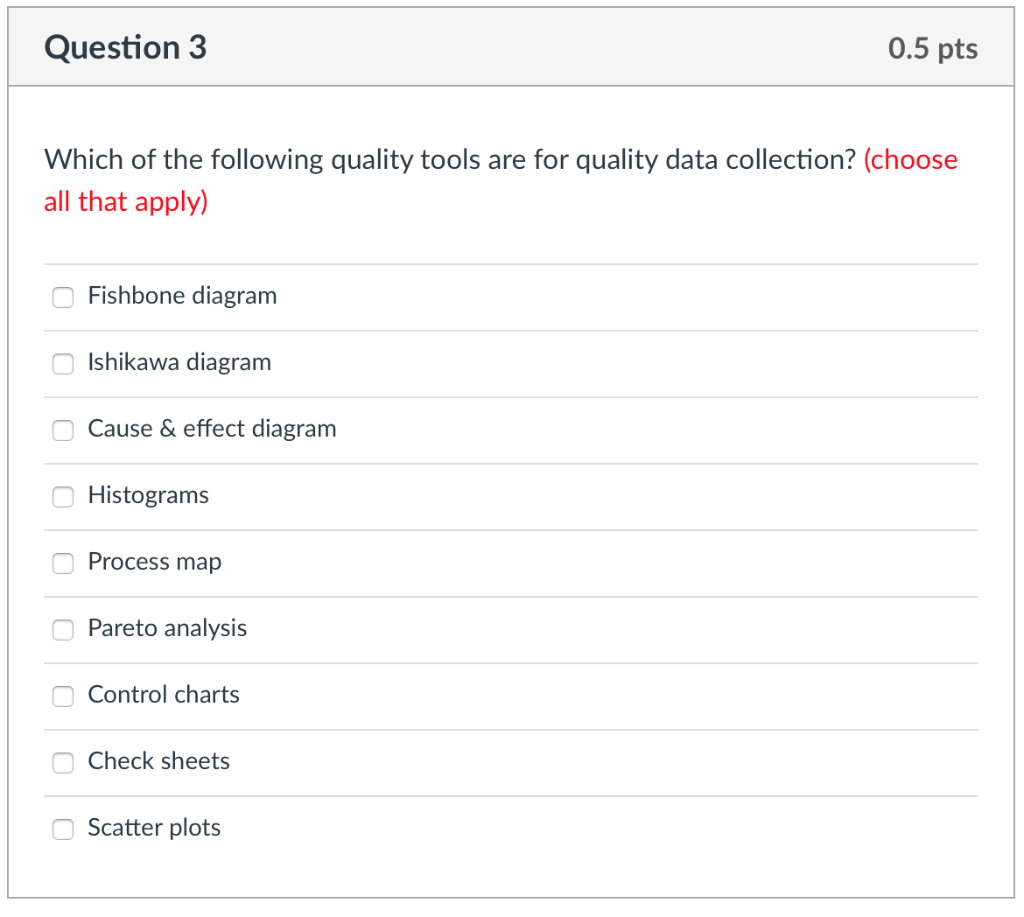Select the Check sheets answer label
Screen dimensions: 1024x917
159,761
